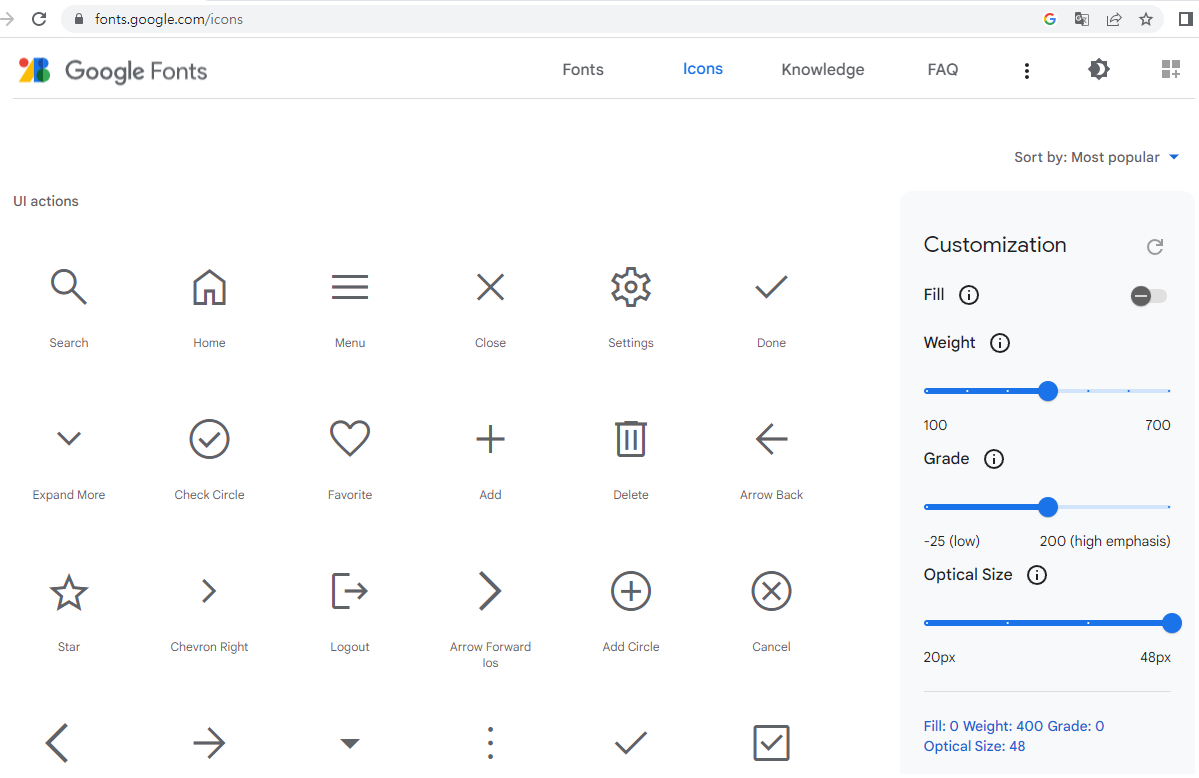The image size is (1199, 778).
Task: Open the Knowledge tab
Action: pyautogui.click(x=822, y=70)
